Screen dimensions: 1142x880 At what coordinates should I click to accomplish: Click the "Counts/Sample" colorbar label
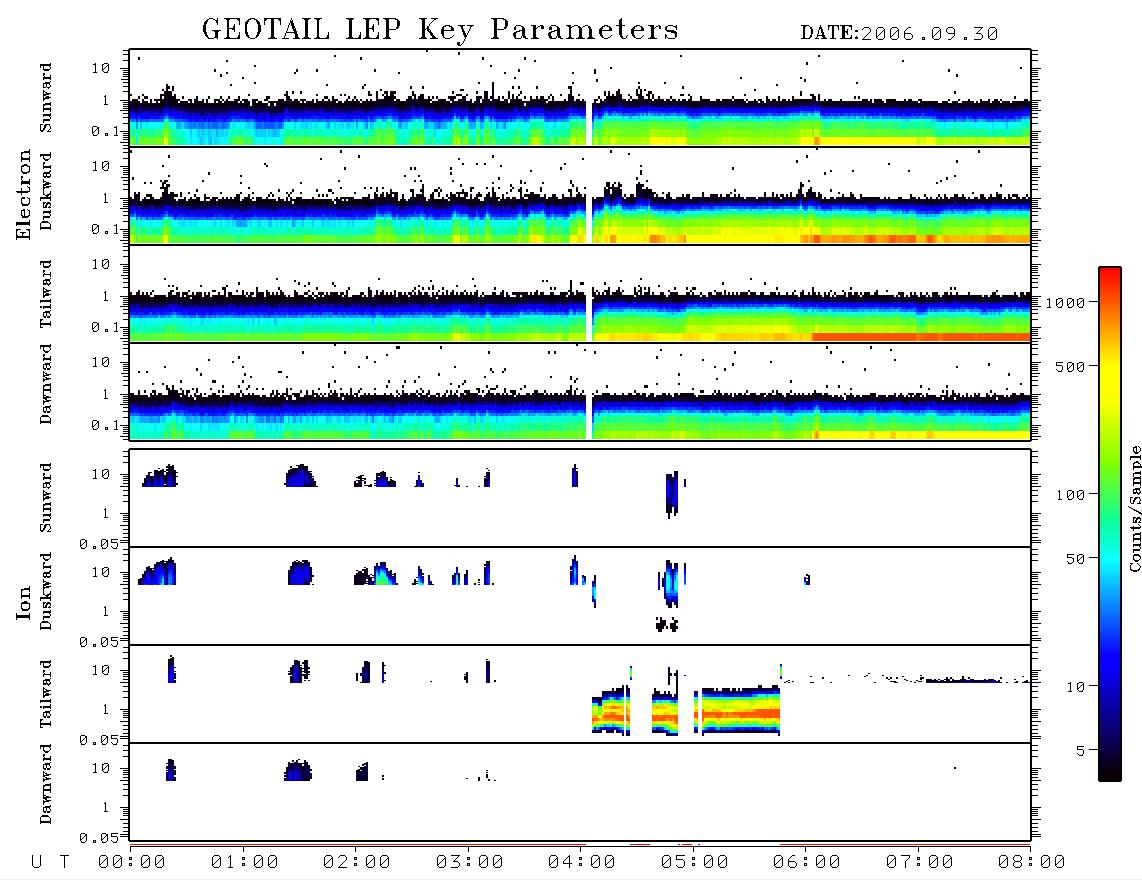tap(1134, 508)
